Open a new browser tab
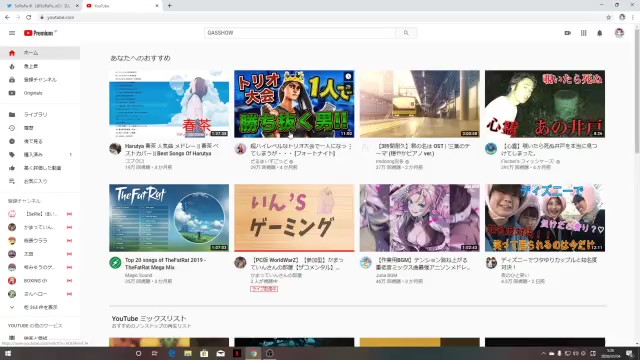Image resolution: width=640 pixels, height=360 pixels. tap(169, 6)
